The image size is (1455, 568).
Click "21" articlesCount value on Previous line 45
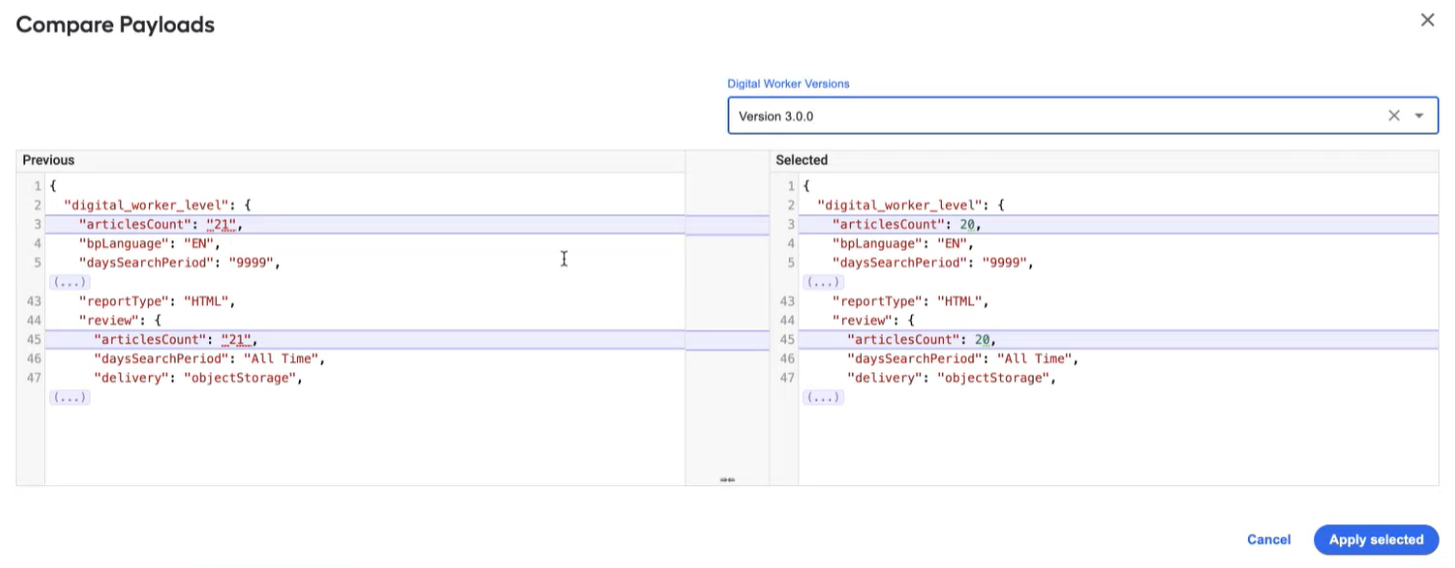point(236,340)
